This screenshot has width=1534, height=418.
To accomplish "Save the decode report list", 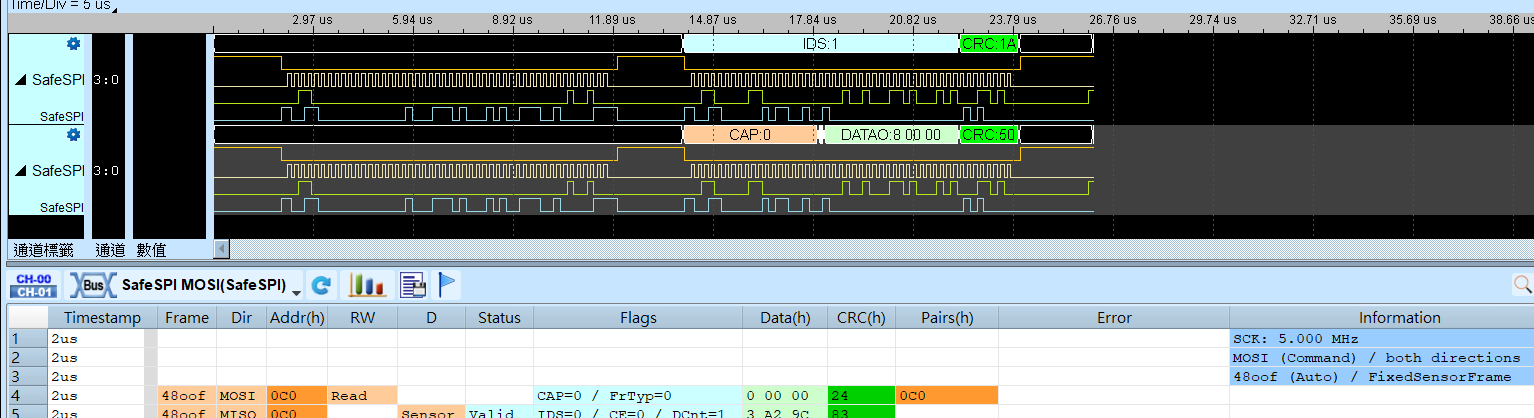I will (x=413, y=286).
